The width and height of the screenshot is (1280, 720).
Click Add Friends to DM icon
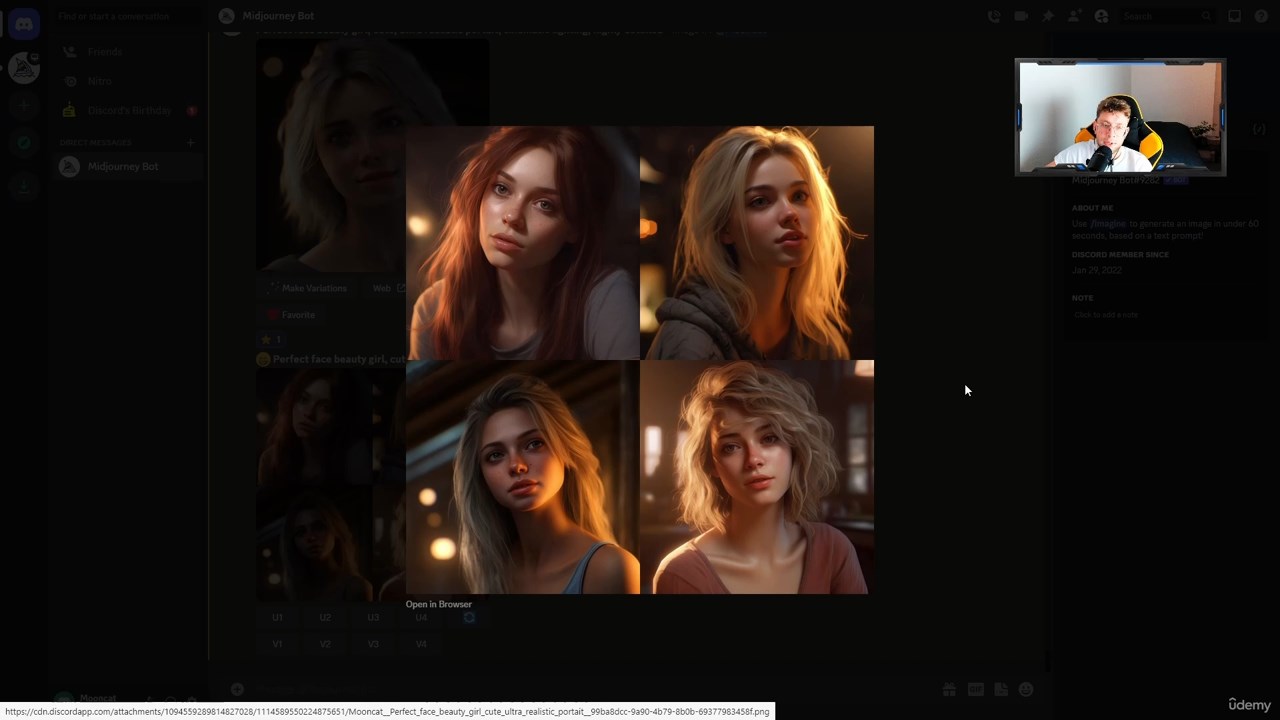click(x=1074, y=16)
